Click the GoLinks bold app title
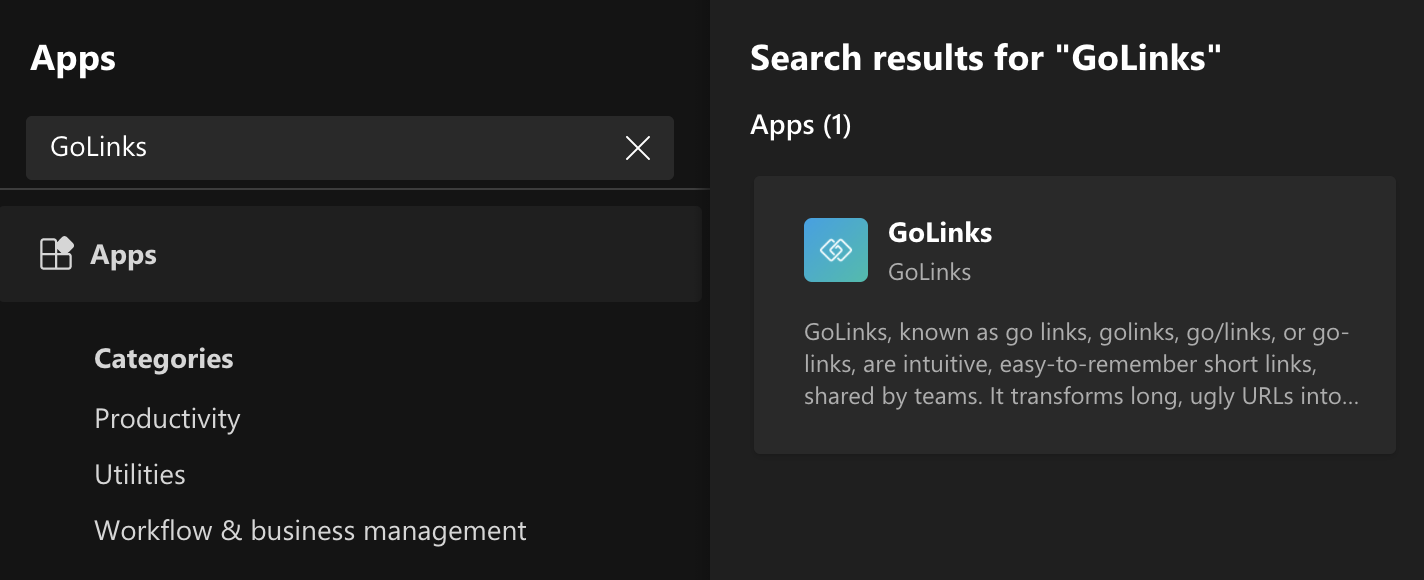 [x=939, y=232]
